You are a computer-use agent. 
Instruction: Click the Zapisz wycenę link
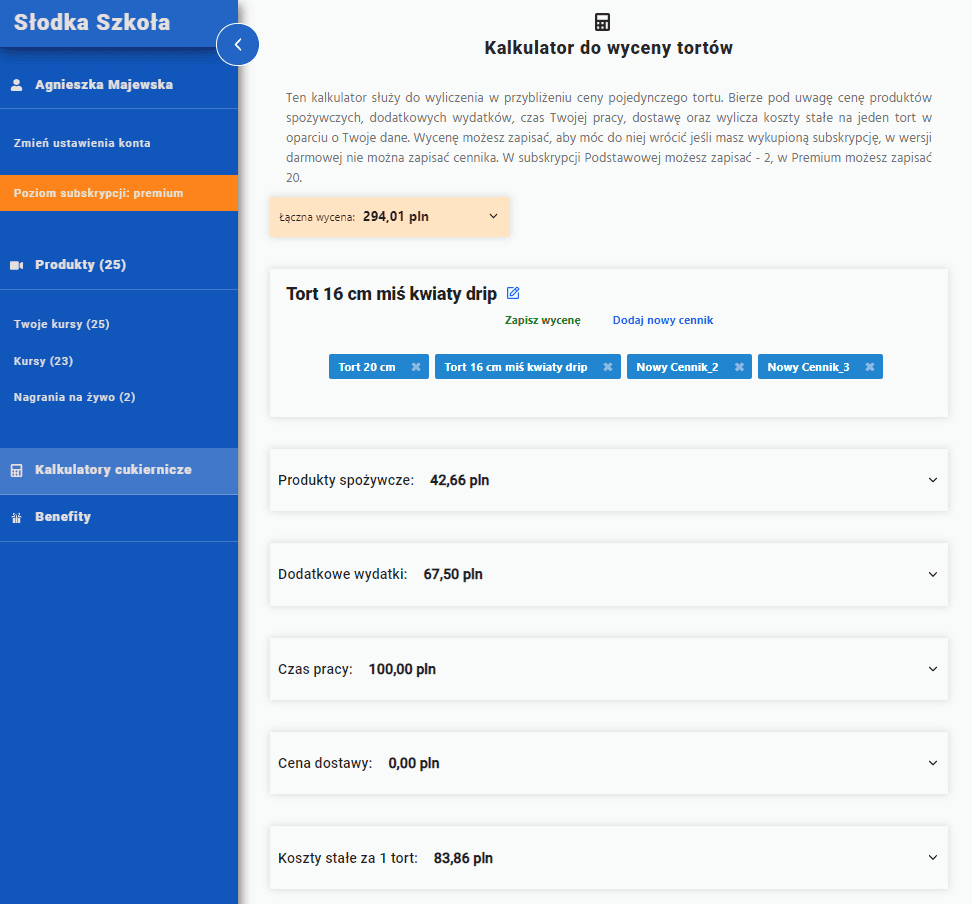coord(542,320)
